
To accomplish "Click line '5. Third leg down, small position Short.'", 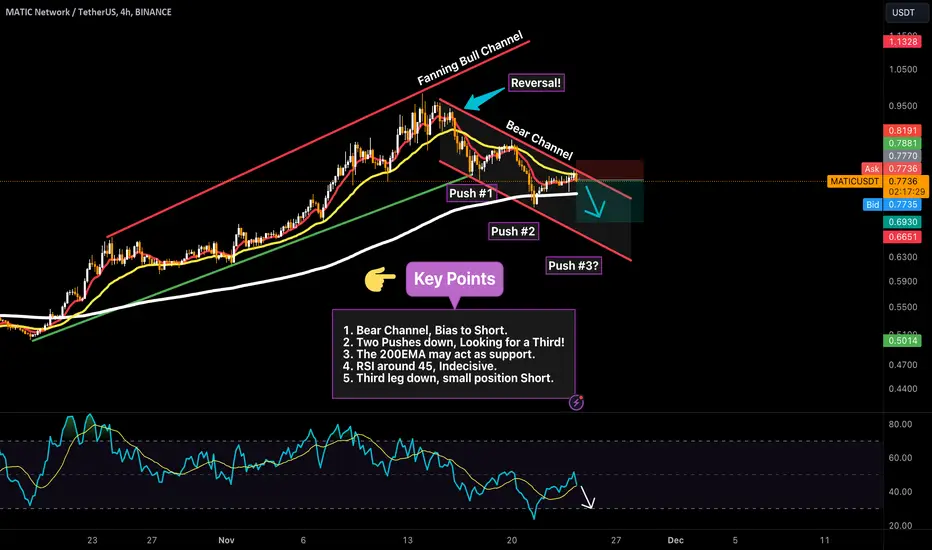I will click(x=448, y=378).
